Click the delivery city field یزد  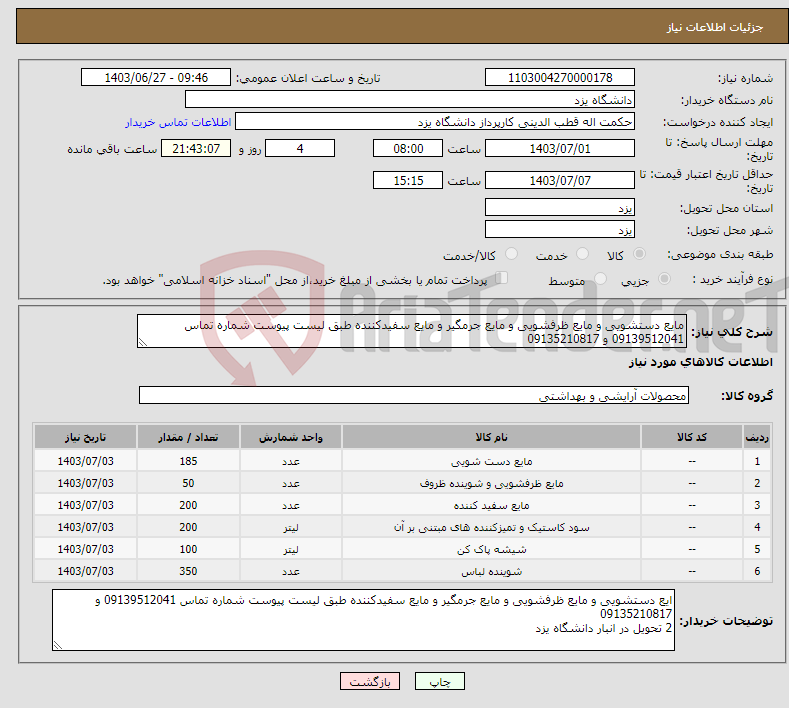[x=560, y=229]
